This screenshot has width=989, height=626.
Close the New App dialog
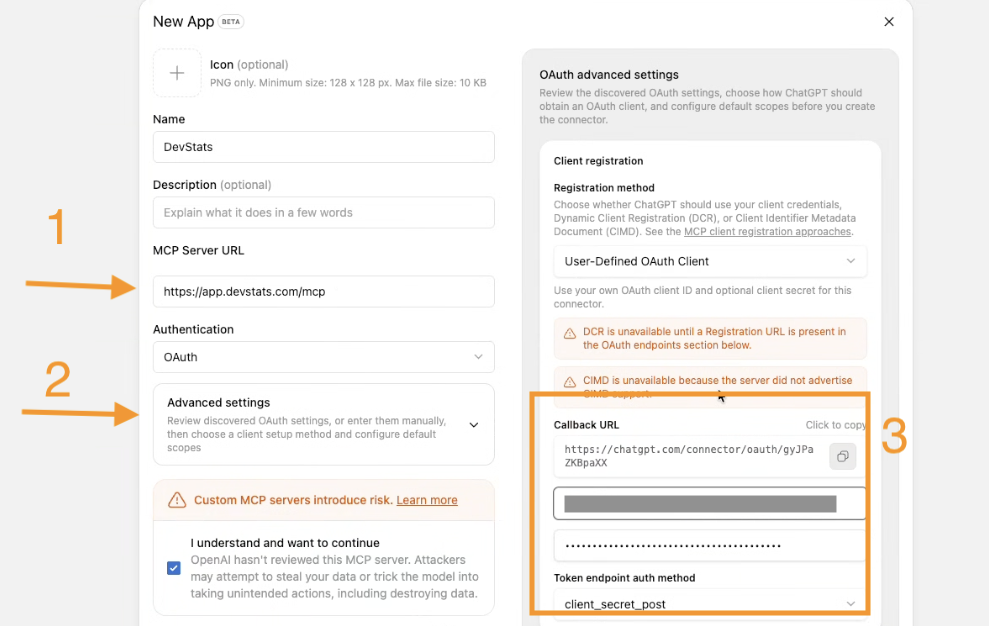tap(889, 21)
